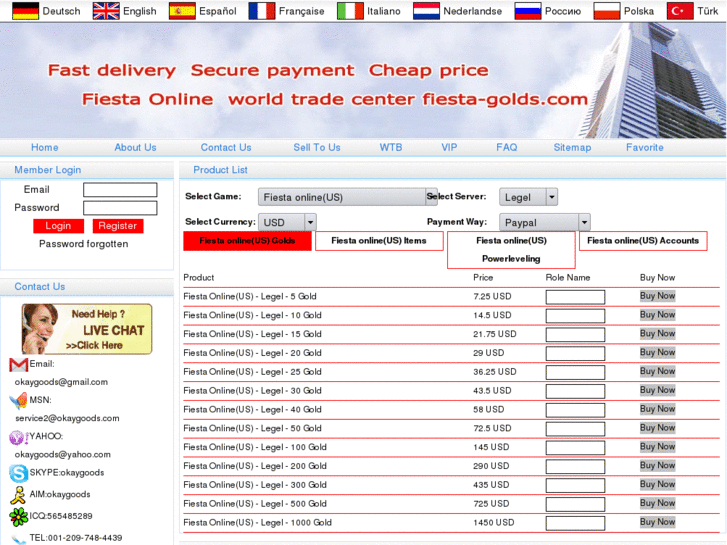Click the Italian flag icon
727x545 pixels.
point(350,11)
